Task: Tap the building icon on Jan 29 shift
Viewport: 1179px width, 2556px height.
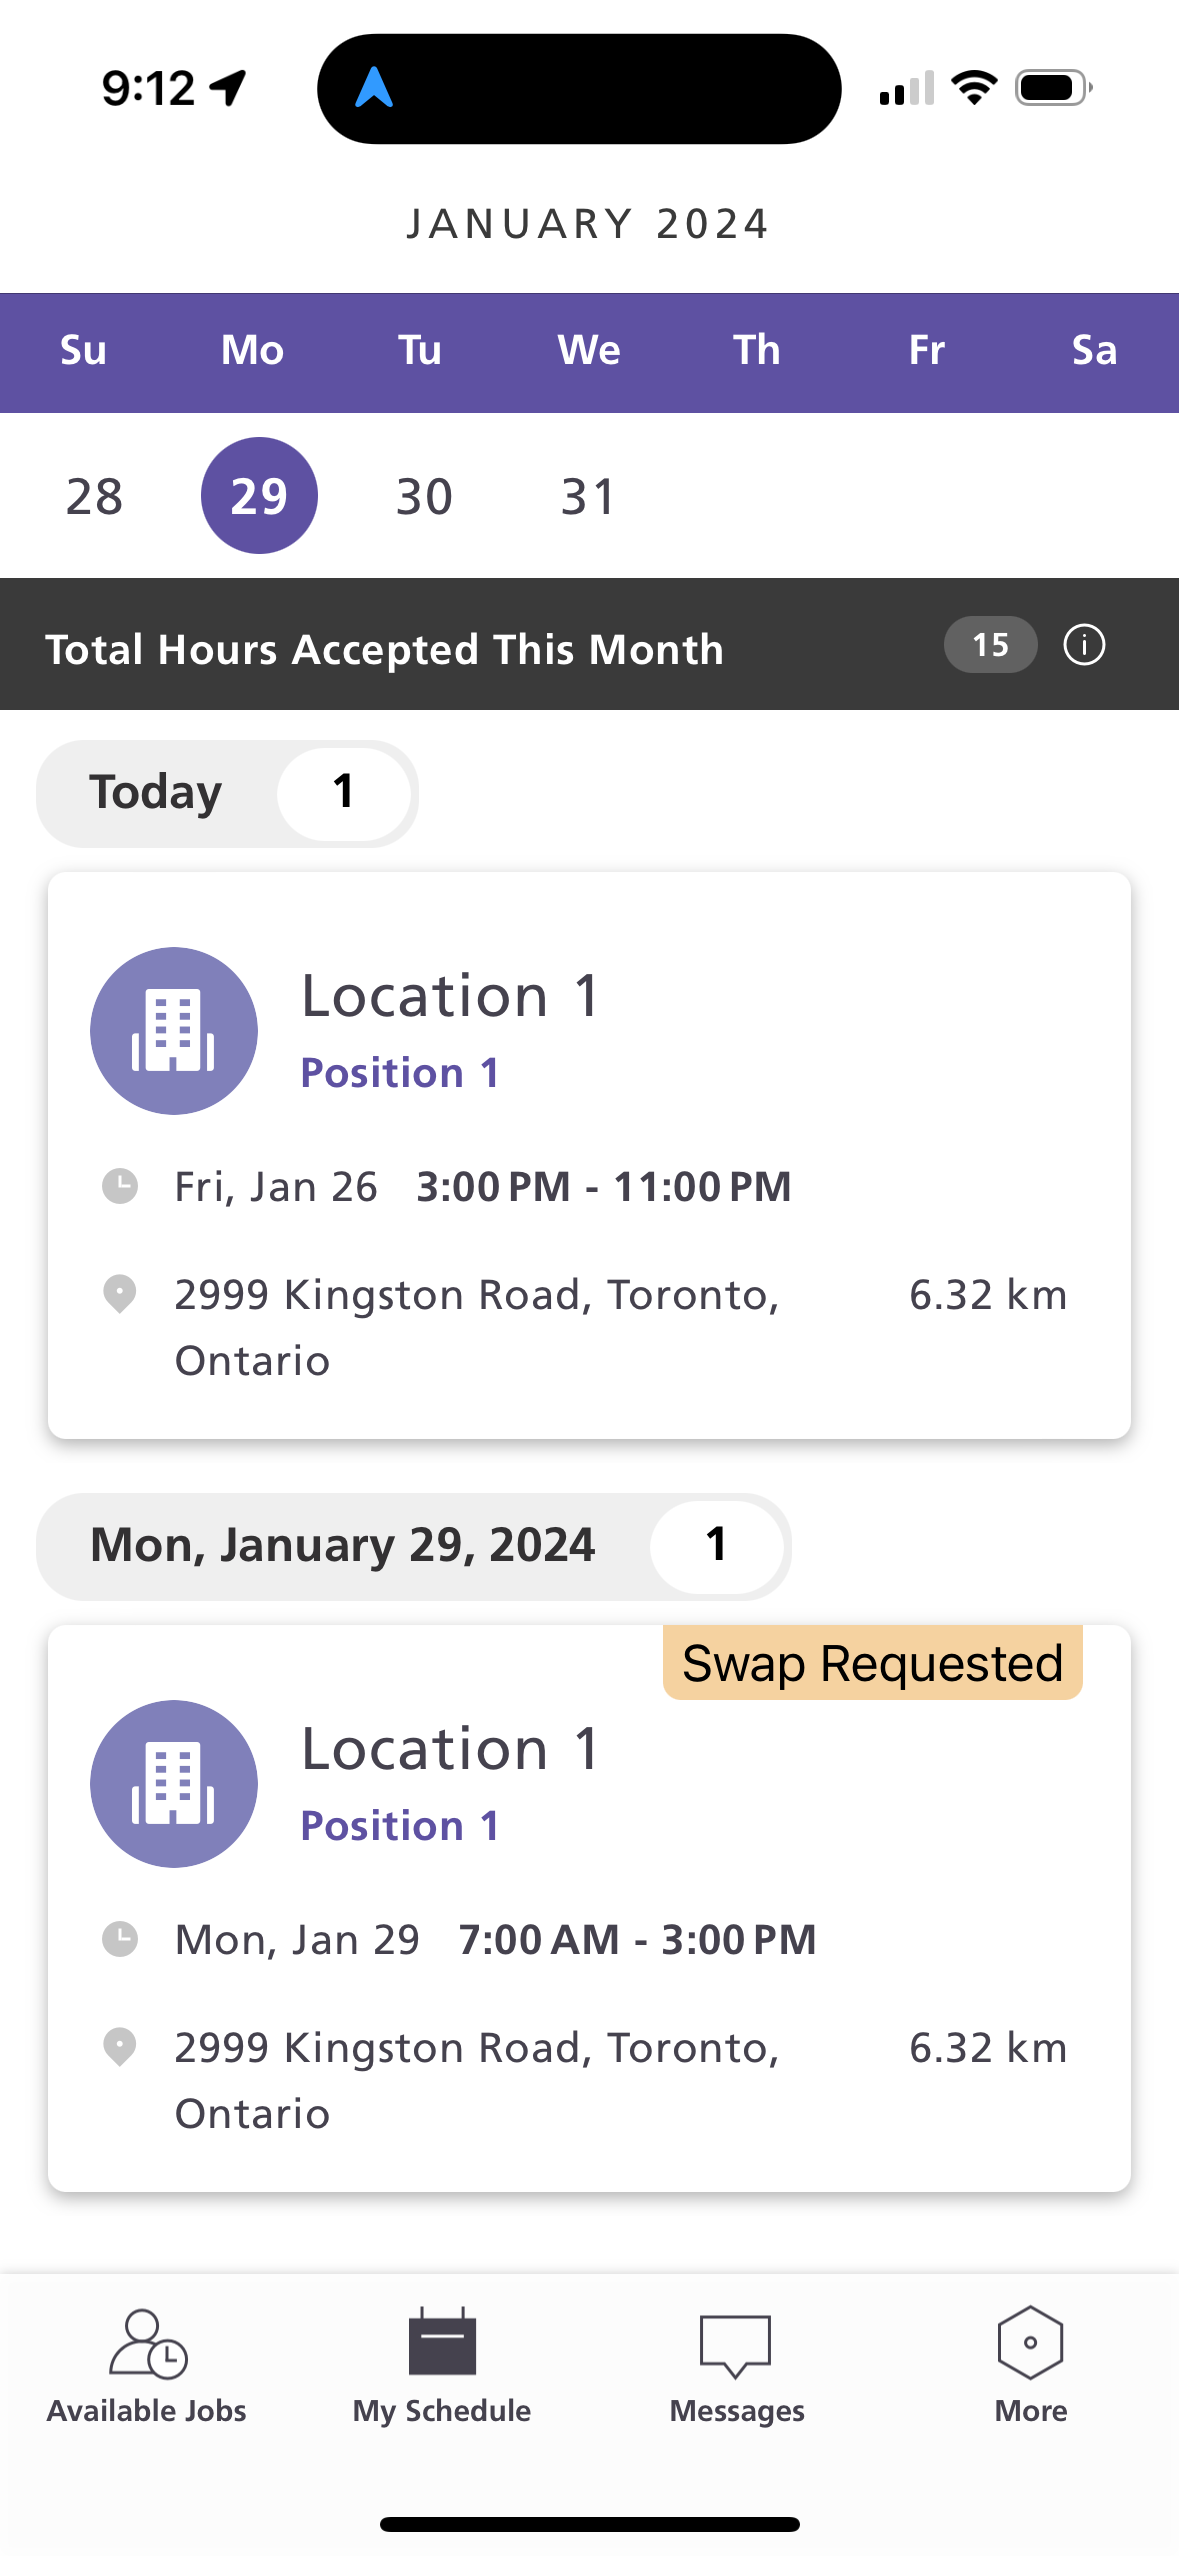Action: (174, 1784)
